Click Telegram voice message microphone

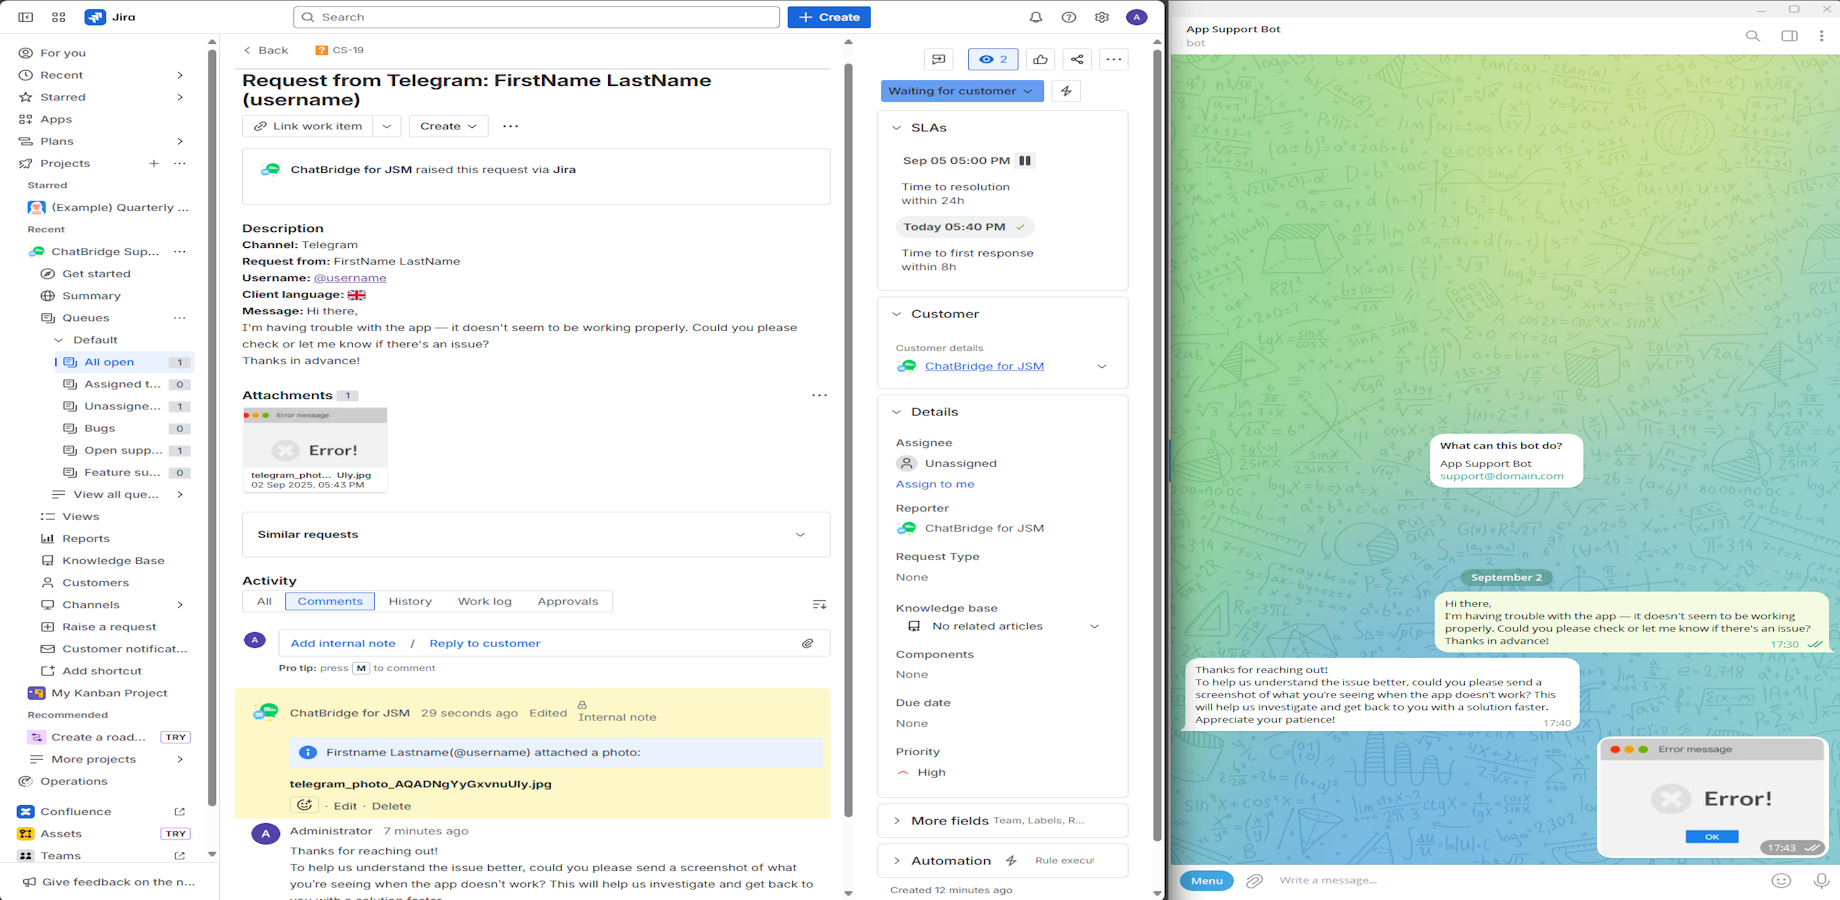pos(1820,880)
